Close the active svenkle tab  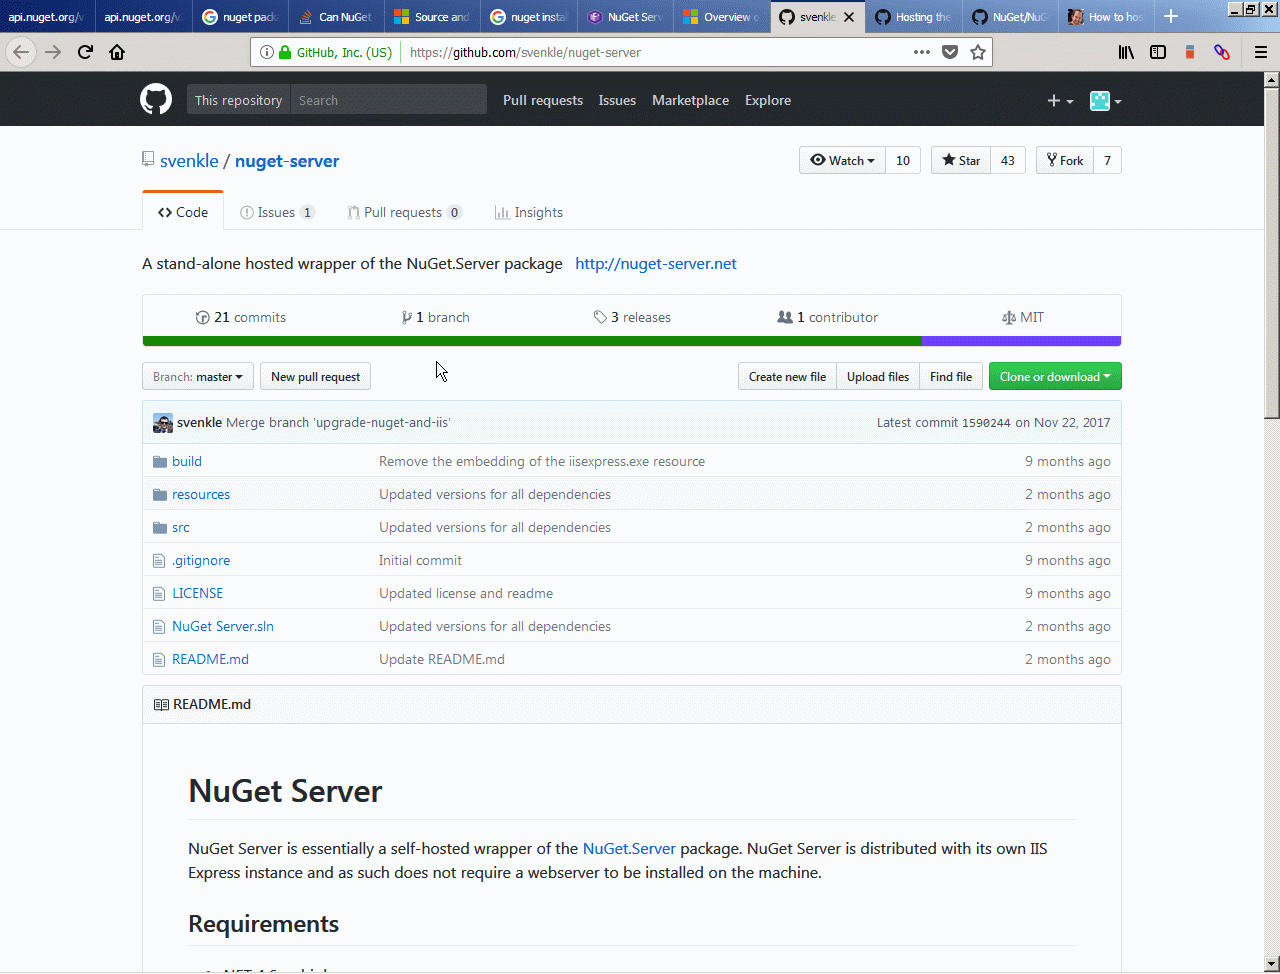(849, 17)
